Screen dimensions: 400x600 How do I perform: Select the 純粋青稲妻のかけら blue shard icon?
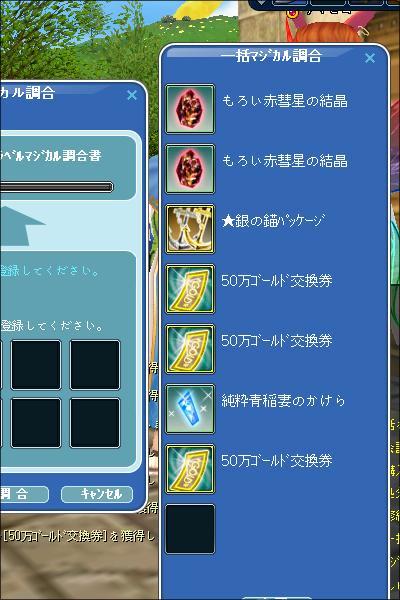pos(190,409)
